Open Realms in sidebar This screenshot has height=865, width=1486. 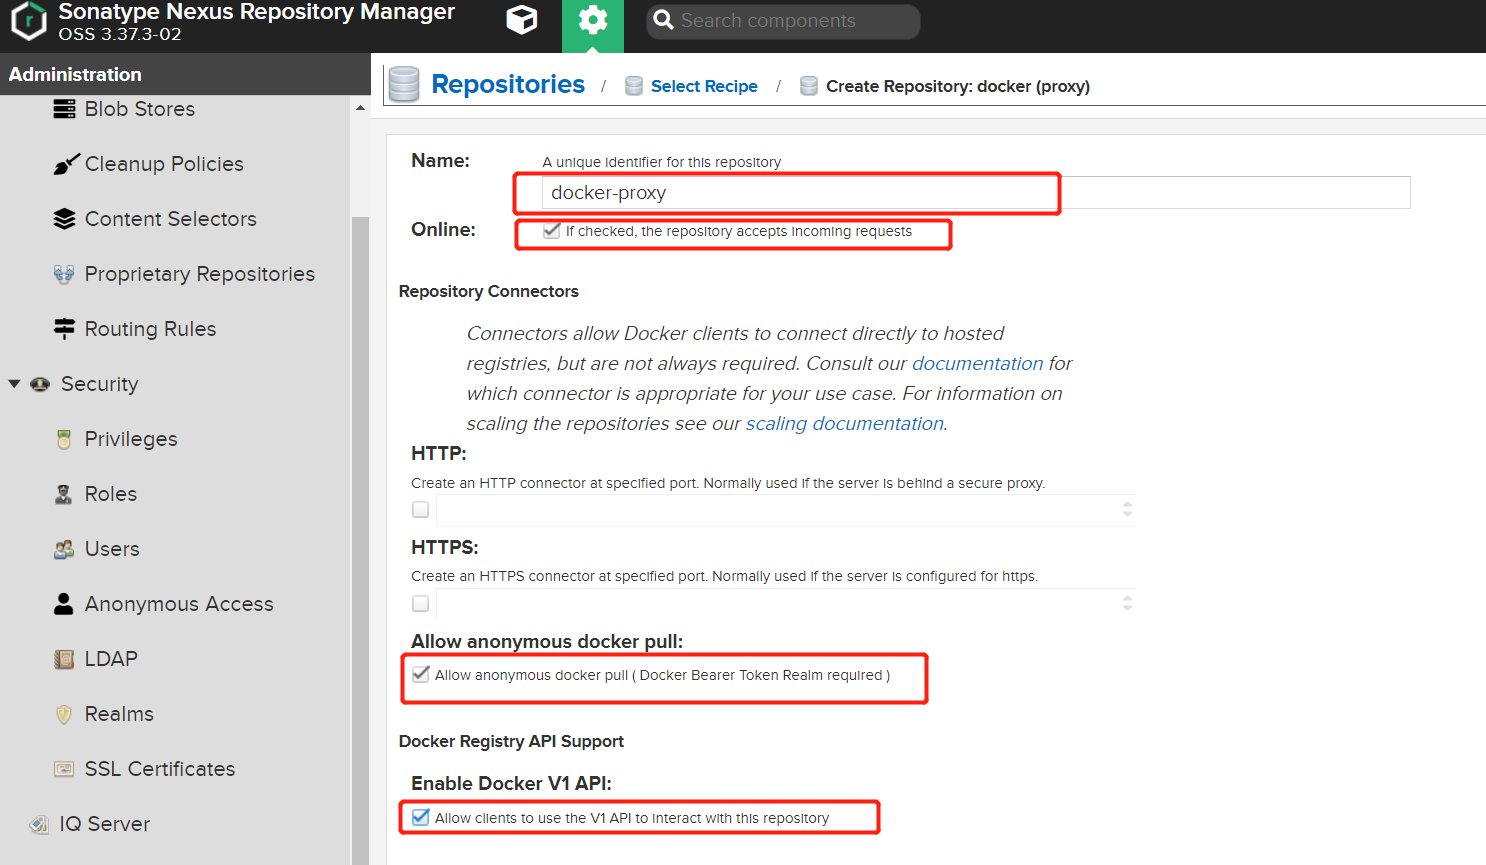point(119,714)
